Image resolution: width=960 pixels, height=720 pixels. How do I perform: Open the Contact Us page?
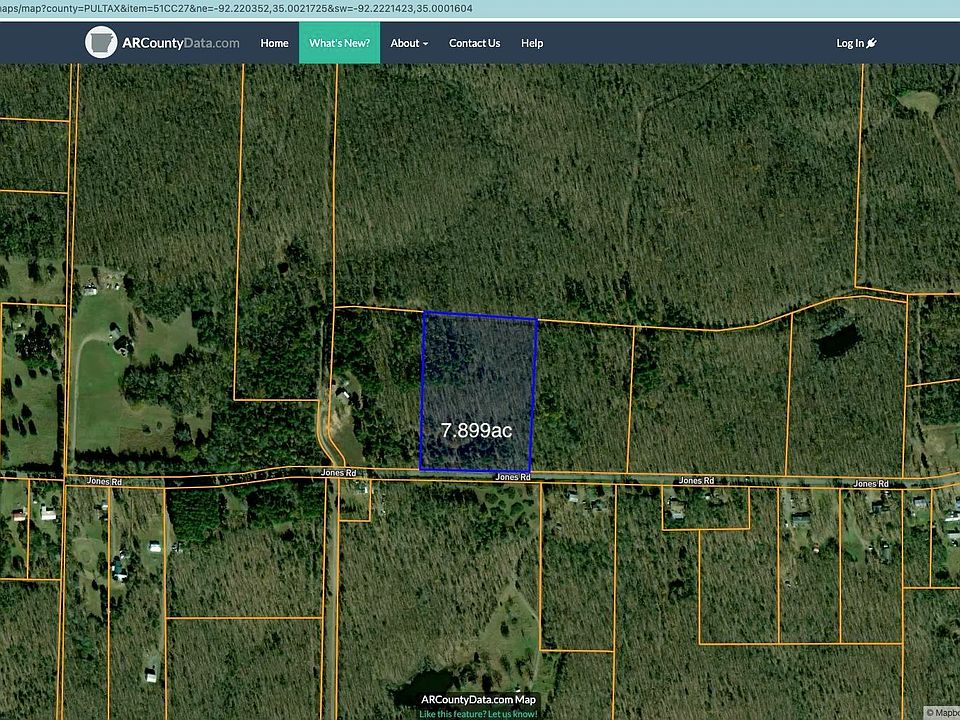click(x=474, y=43)
